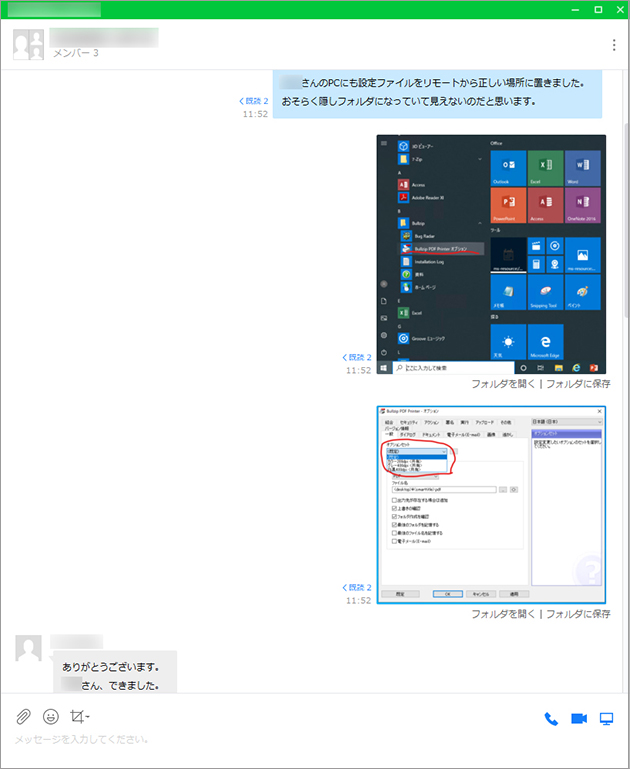This screenshot has height=769, width=630.
Task: Open the Windows Start menu screenshot thumbnail
Action: (491, 254)
